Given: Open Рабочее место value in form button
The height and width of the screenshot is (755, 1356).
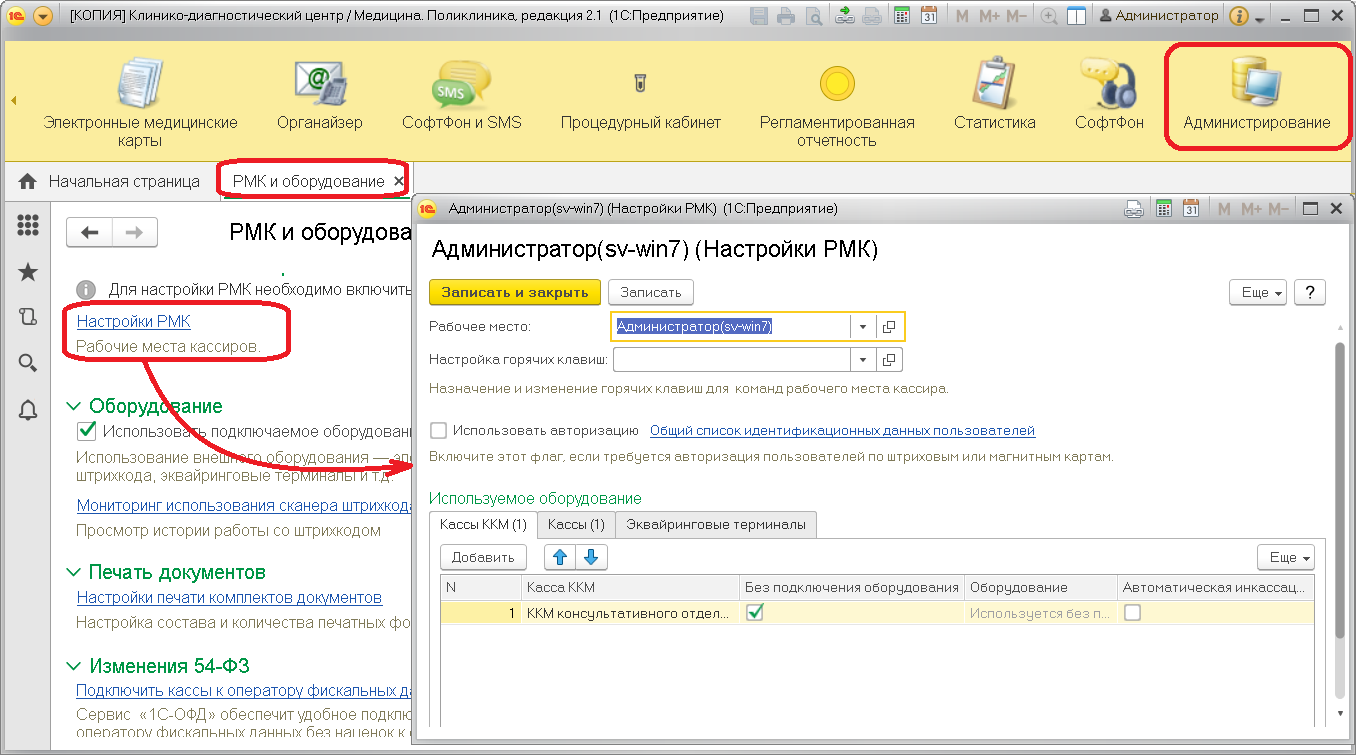Looking at the screenshot, I should (x=889, y=327).
